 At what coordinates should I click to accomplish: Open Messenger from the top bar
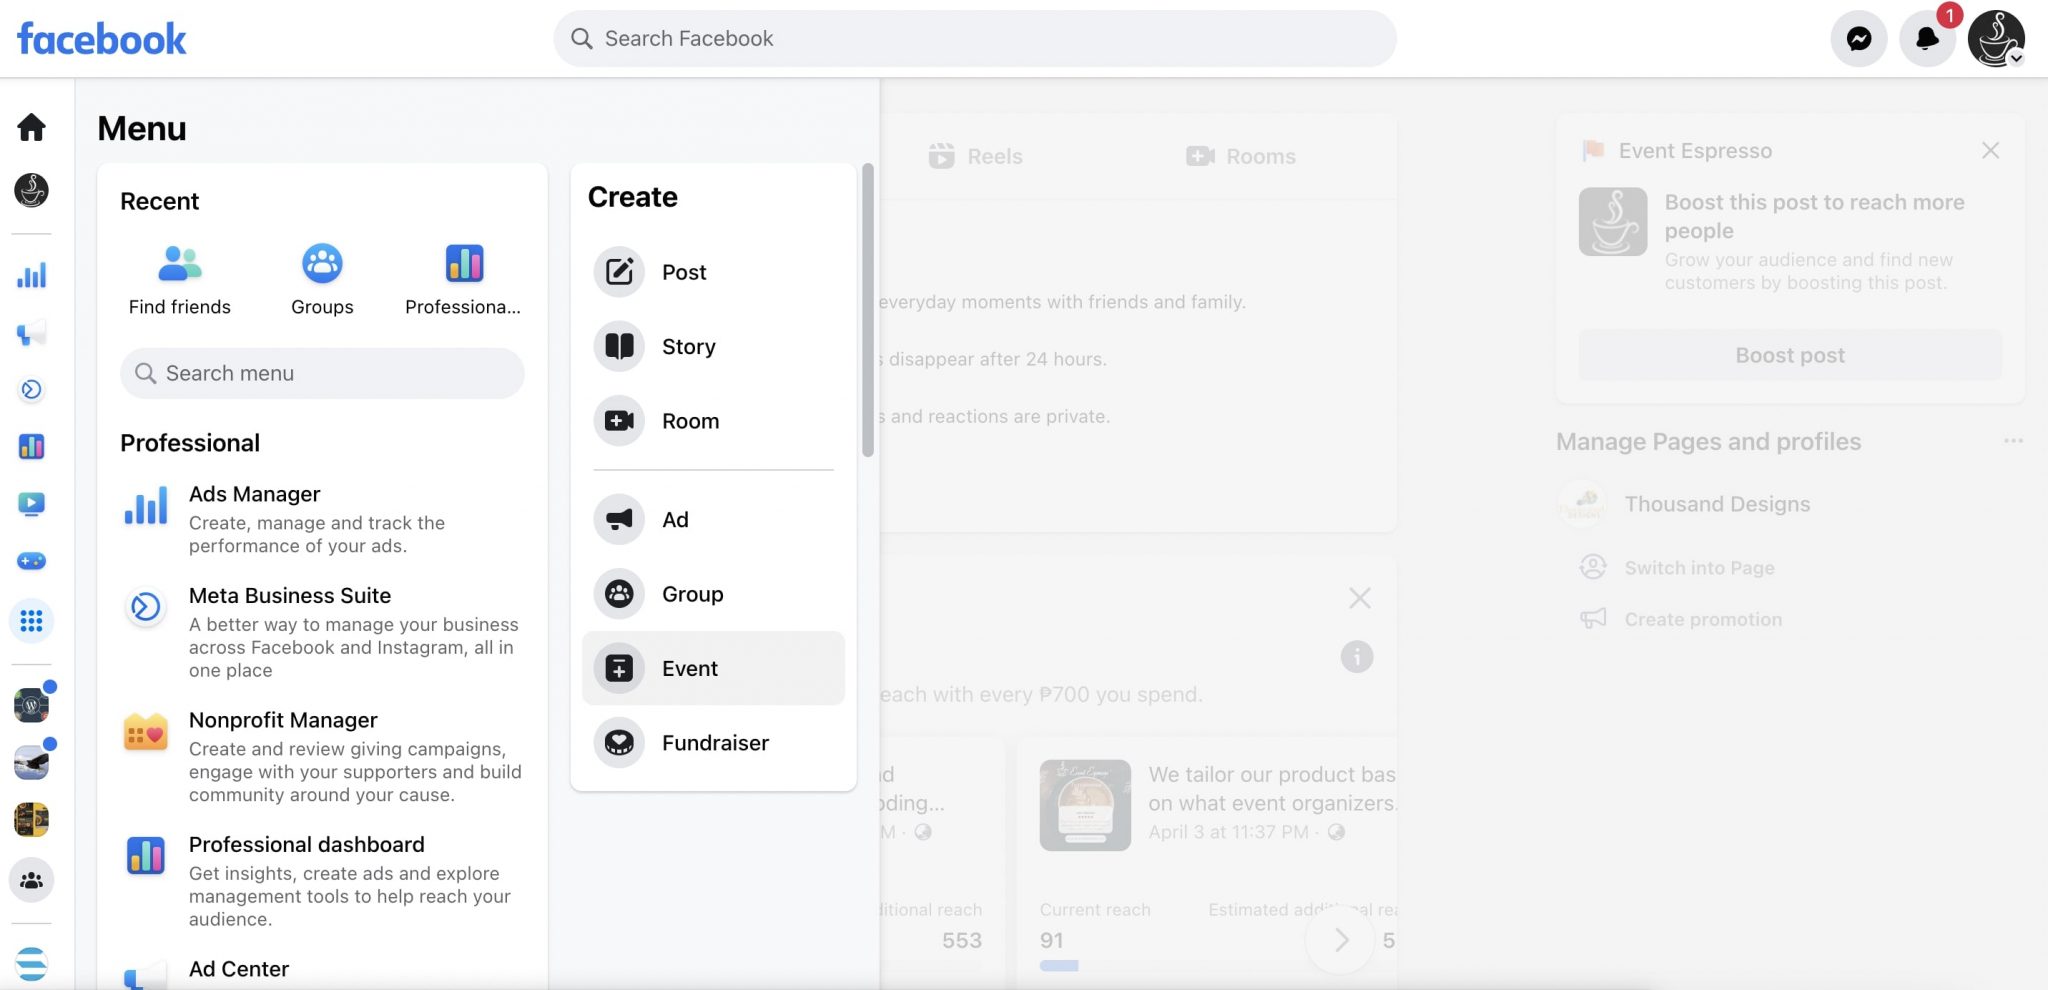coord(1858,39)
